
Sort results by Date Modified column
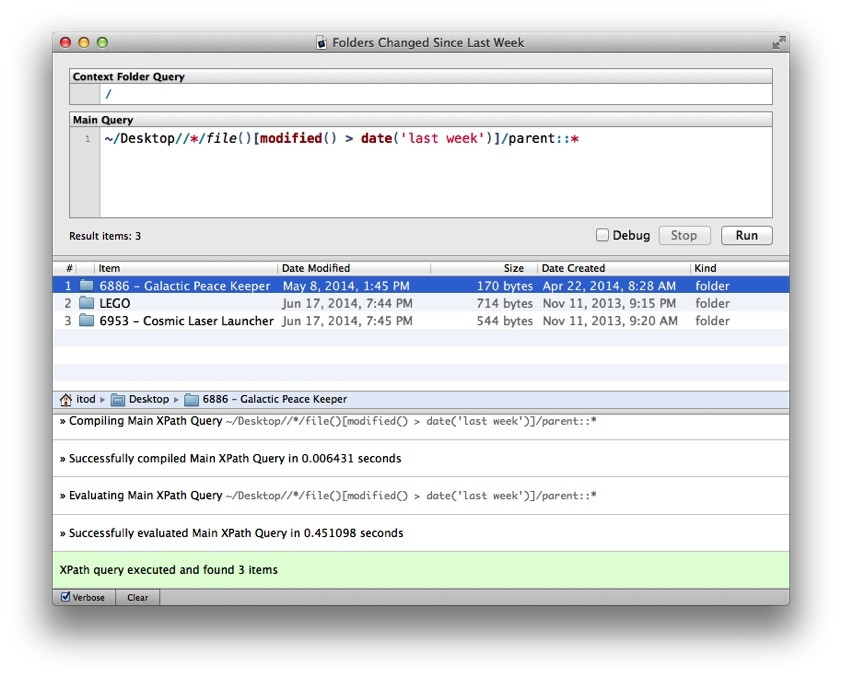coord(354,268)
